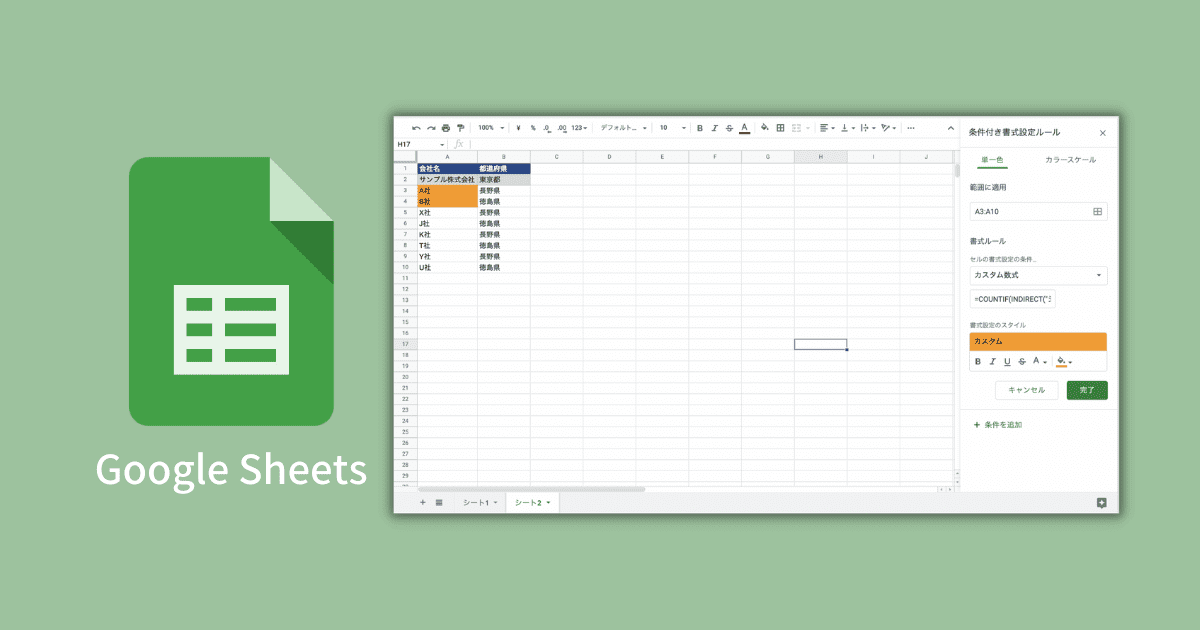Open the name box dropdown arrow
The width and height of the screenshot is (1200, 630).
(442, 144)
